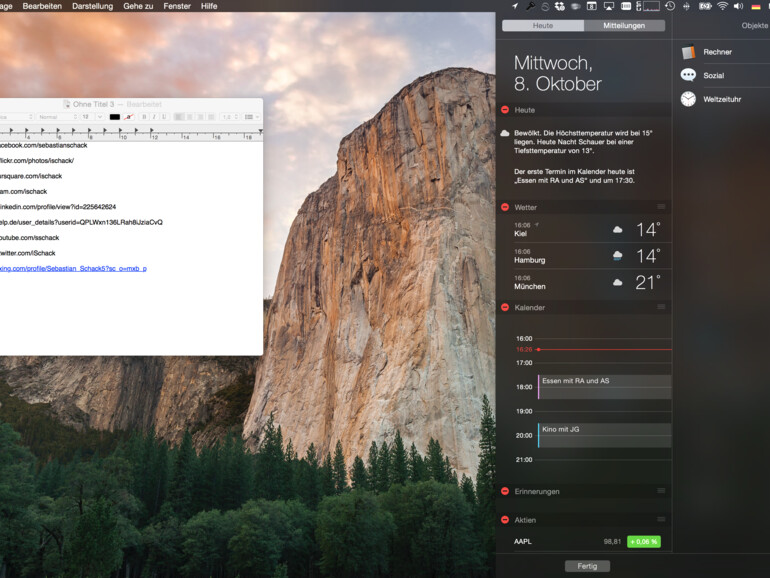Image resolution: width=770 pixels, height=578 pixels.
Task: Remove the Erinnerungen widget with its red minus
Action: pos(505,491)
